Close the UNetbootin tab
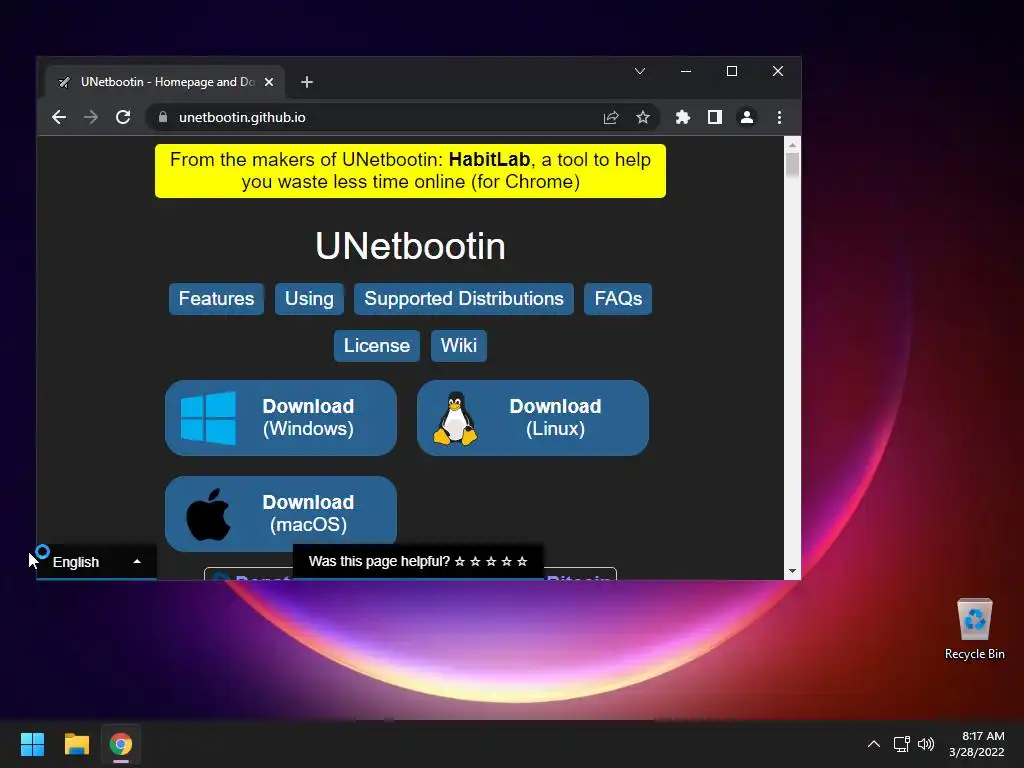 point(268,82)
